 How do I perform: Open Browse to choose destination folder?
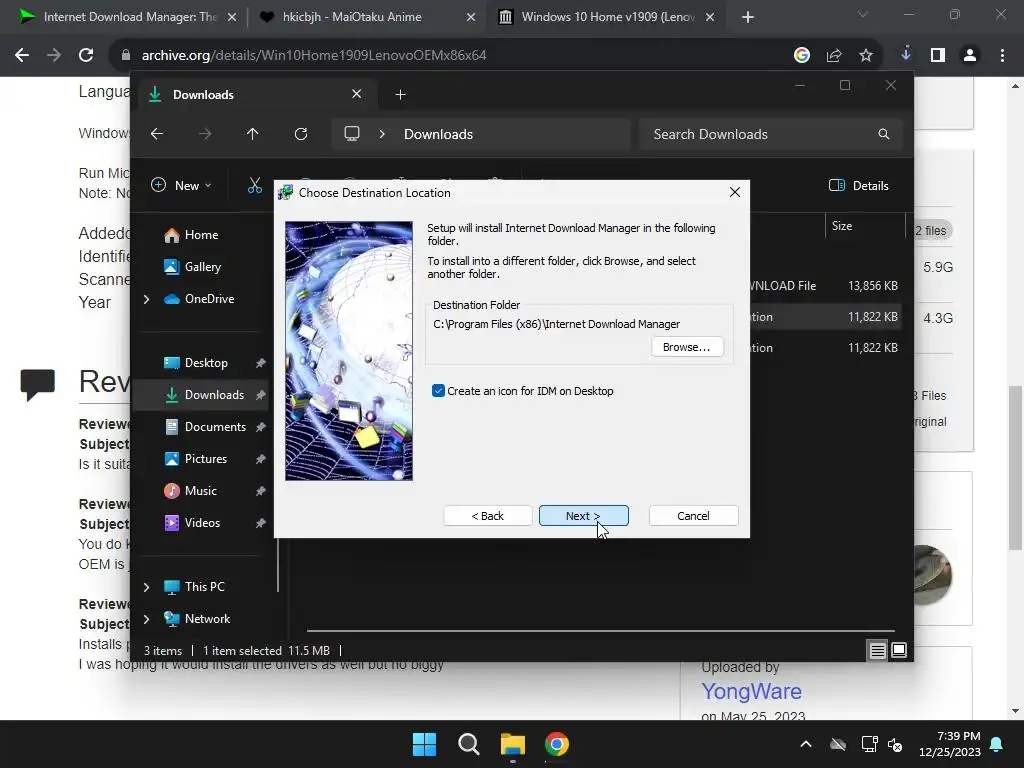pyautogui.click(x=686, y=347)
